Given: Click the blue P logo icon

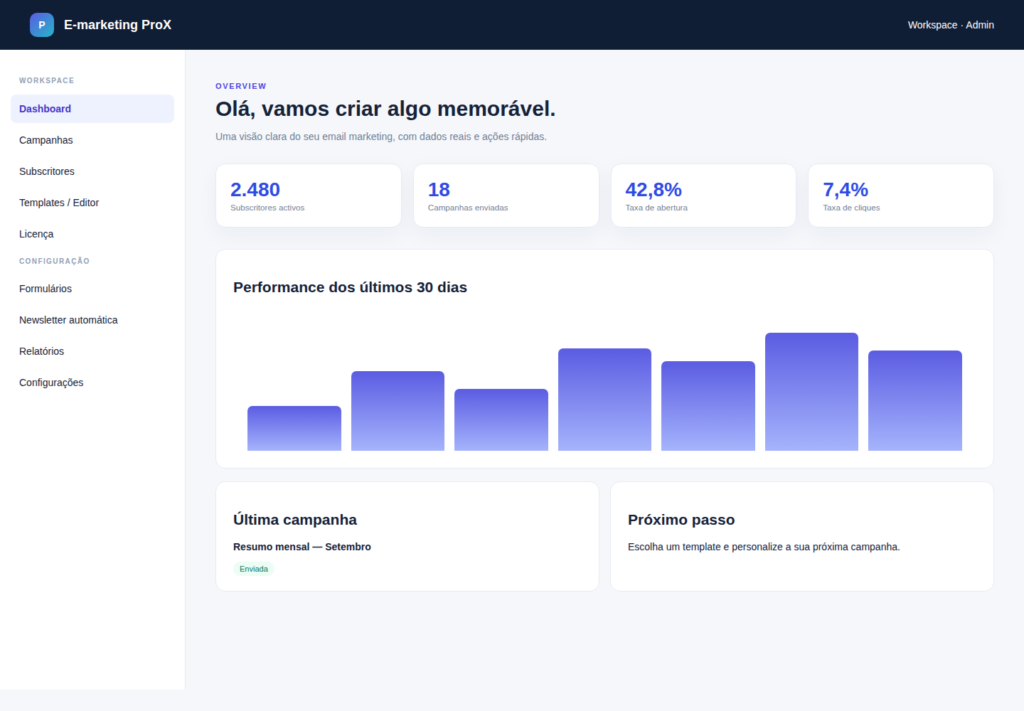Looking at the screenshot, I should point(42,25).
